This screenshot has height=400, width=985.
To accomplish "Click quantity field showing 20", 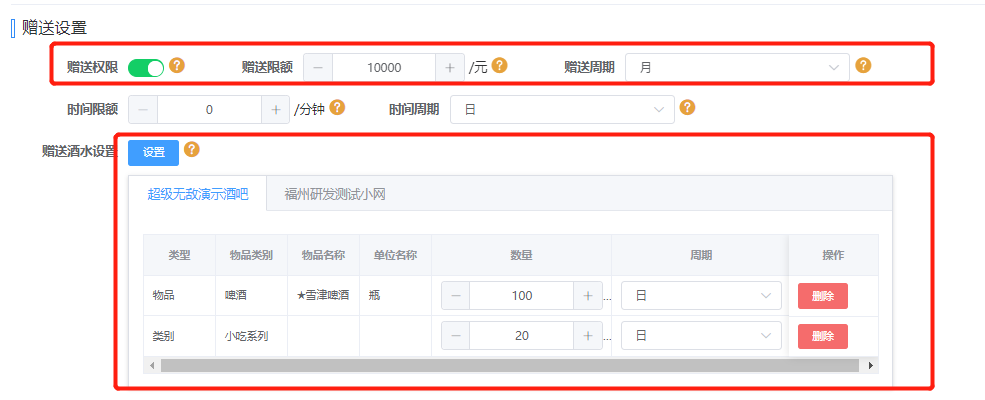I will click(521, 336).
